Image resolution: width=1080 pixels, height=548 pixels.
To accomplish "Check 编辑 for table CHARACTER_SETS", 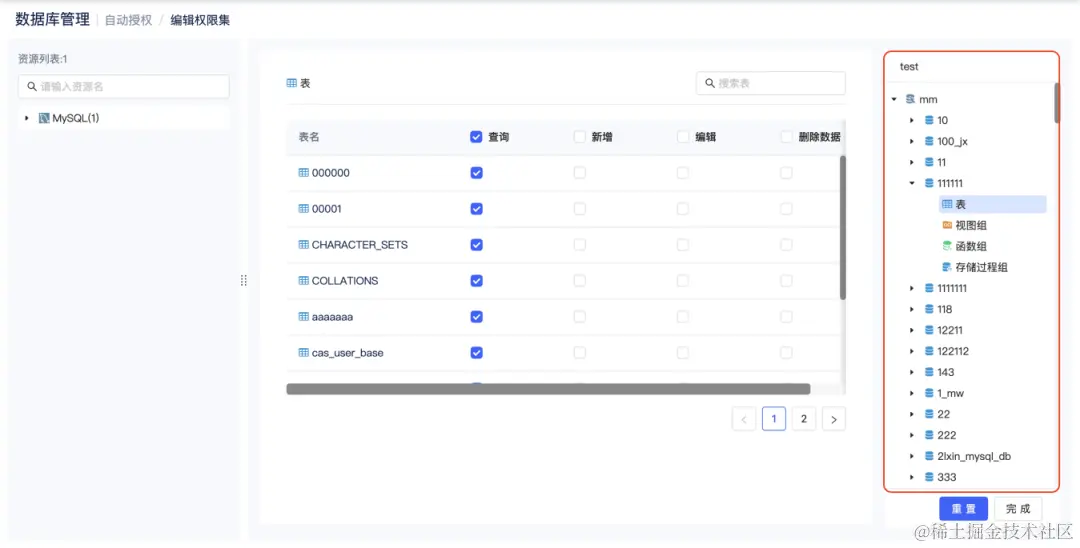I will click(683, 244).
